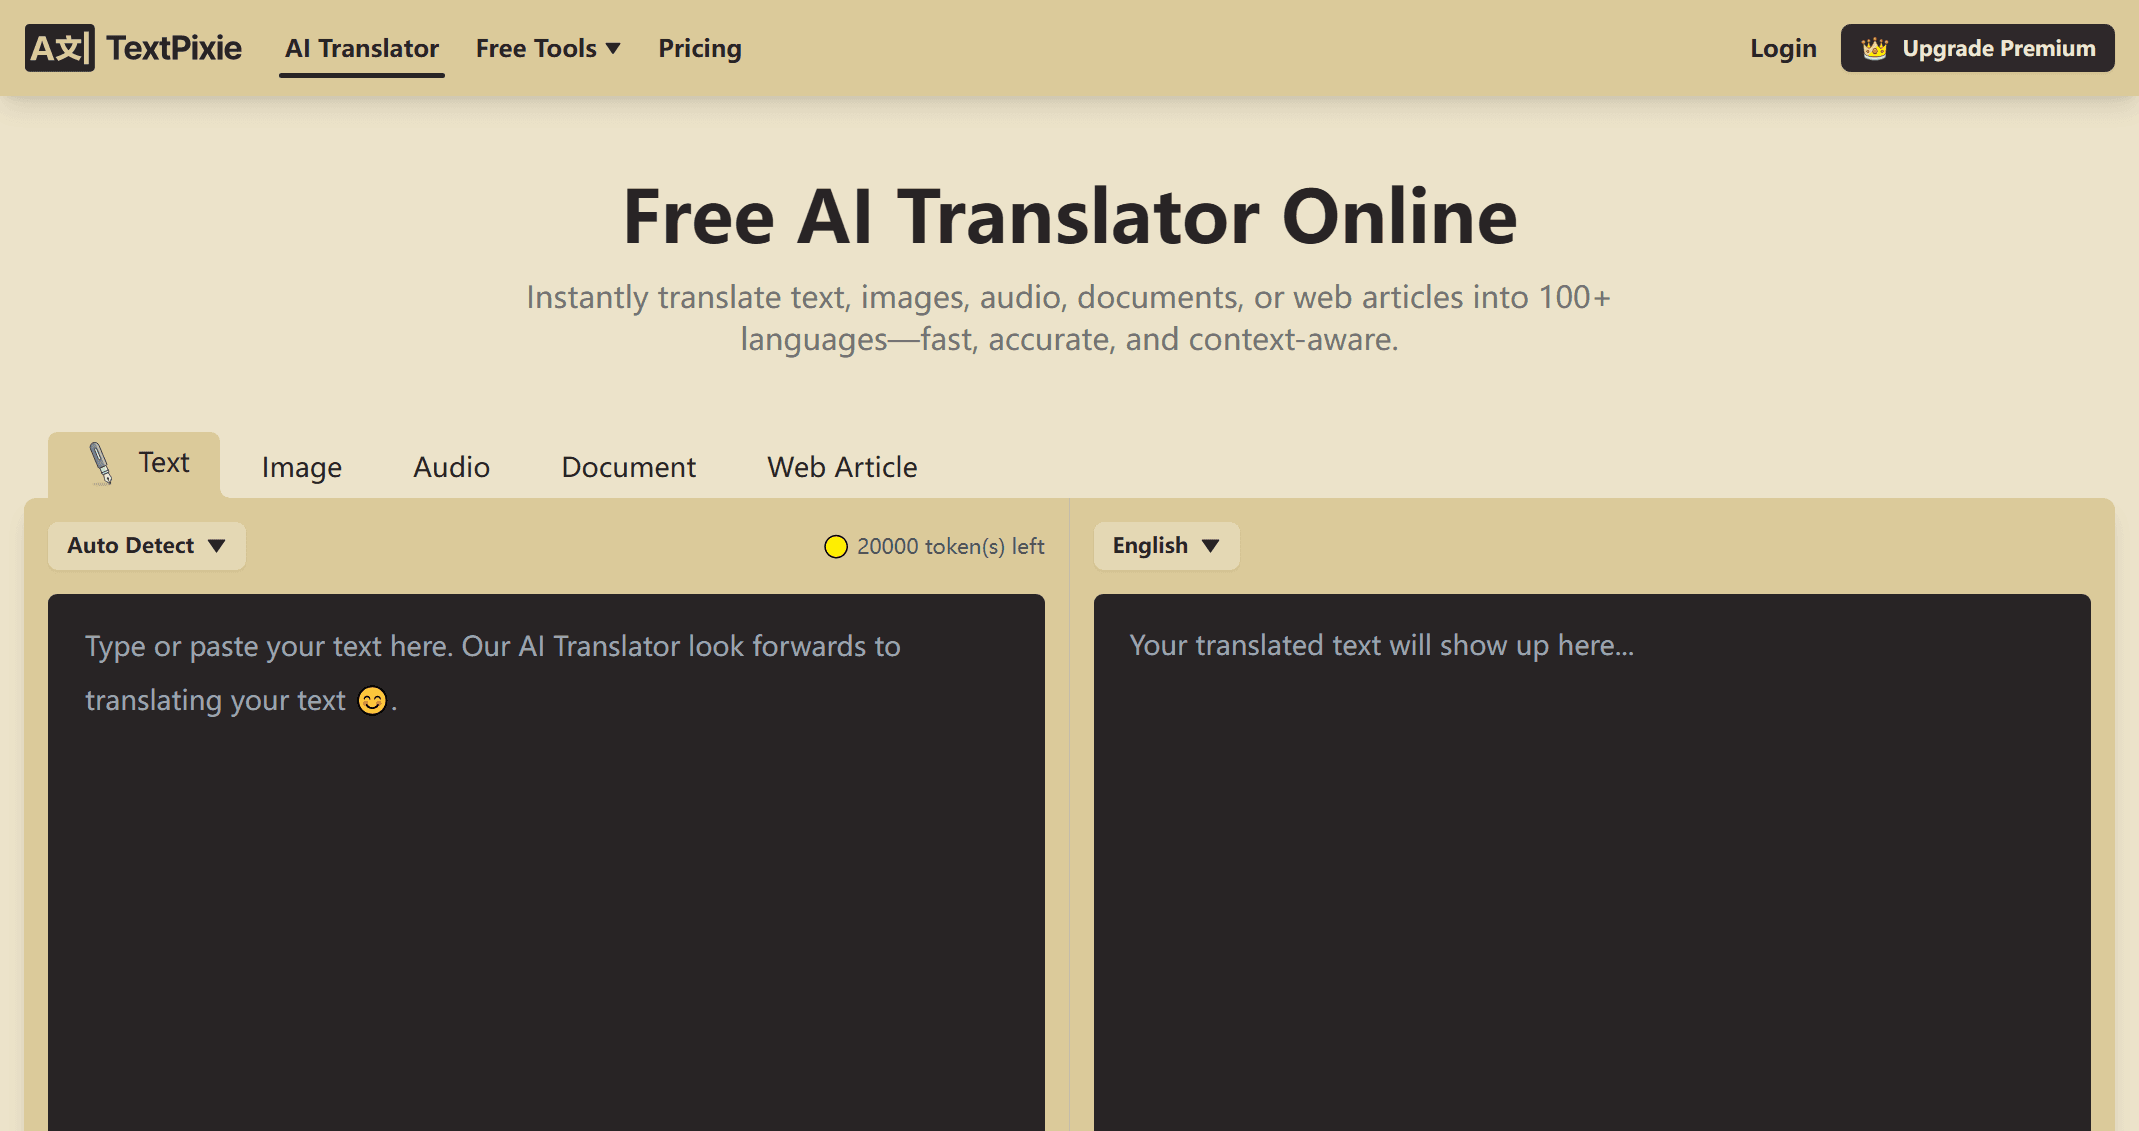The image size is (2139, 1131).
Task: Switch to the Image tab
Action: click(301, 467)
